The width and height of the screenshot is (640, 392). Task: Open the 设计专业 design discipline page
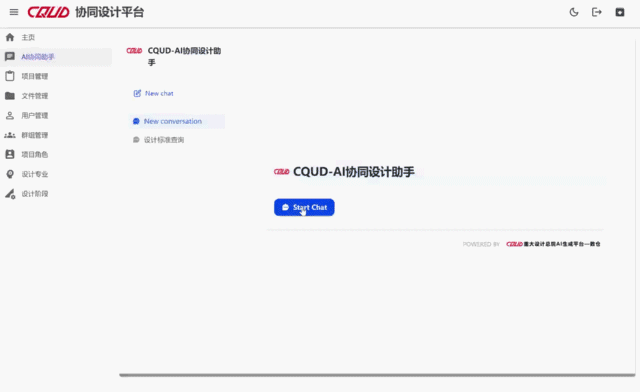coord(56,174)
